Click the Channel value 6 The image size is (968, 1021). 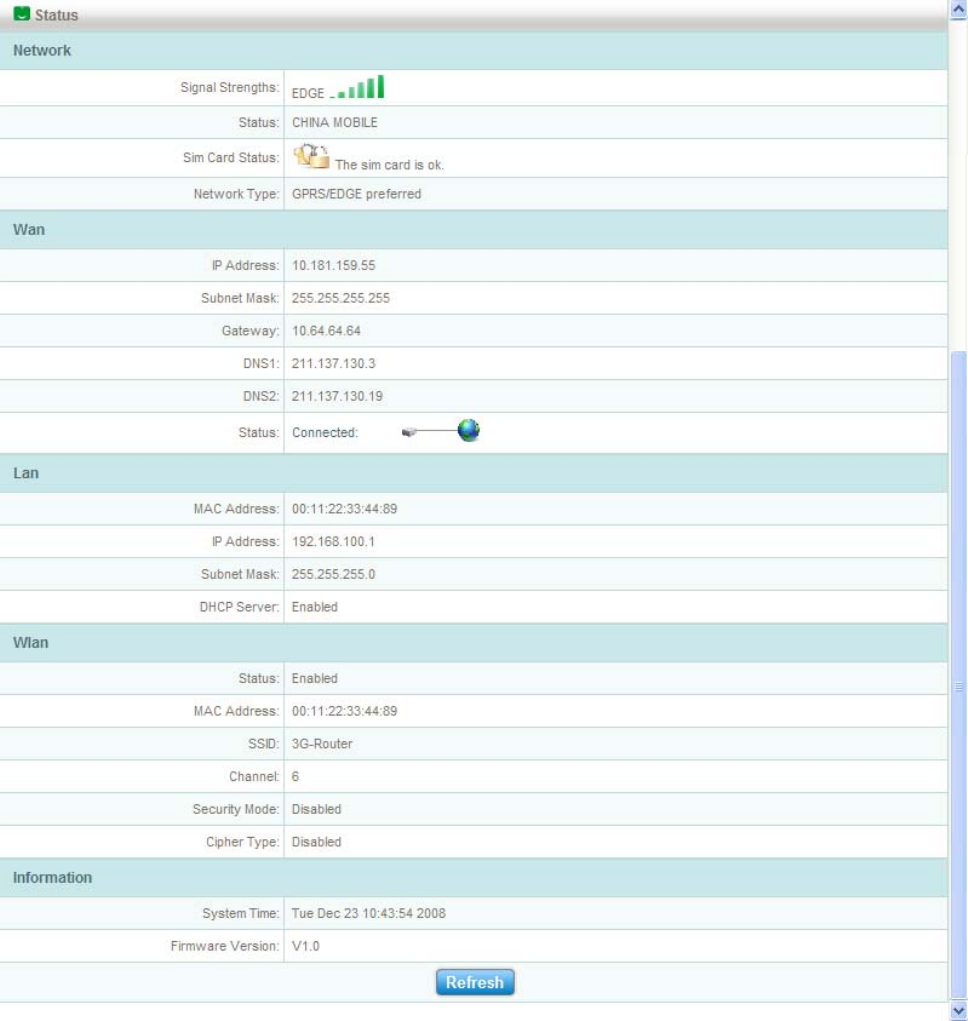click(296, 776)
